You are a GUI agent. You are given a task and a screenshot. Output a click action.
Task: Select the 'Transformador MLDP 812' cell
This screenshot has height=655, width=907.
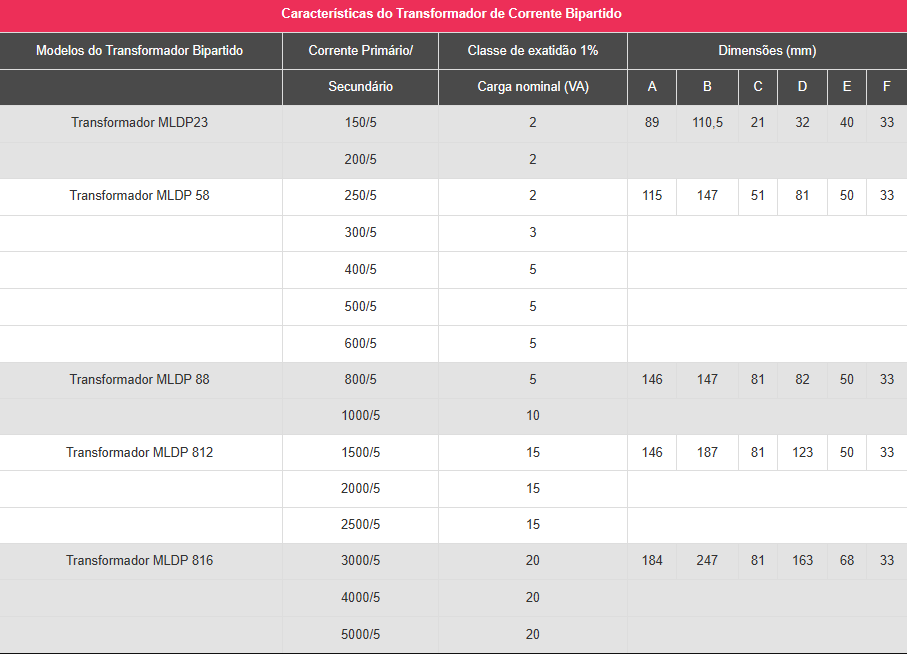tap(139, 453)
